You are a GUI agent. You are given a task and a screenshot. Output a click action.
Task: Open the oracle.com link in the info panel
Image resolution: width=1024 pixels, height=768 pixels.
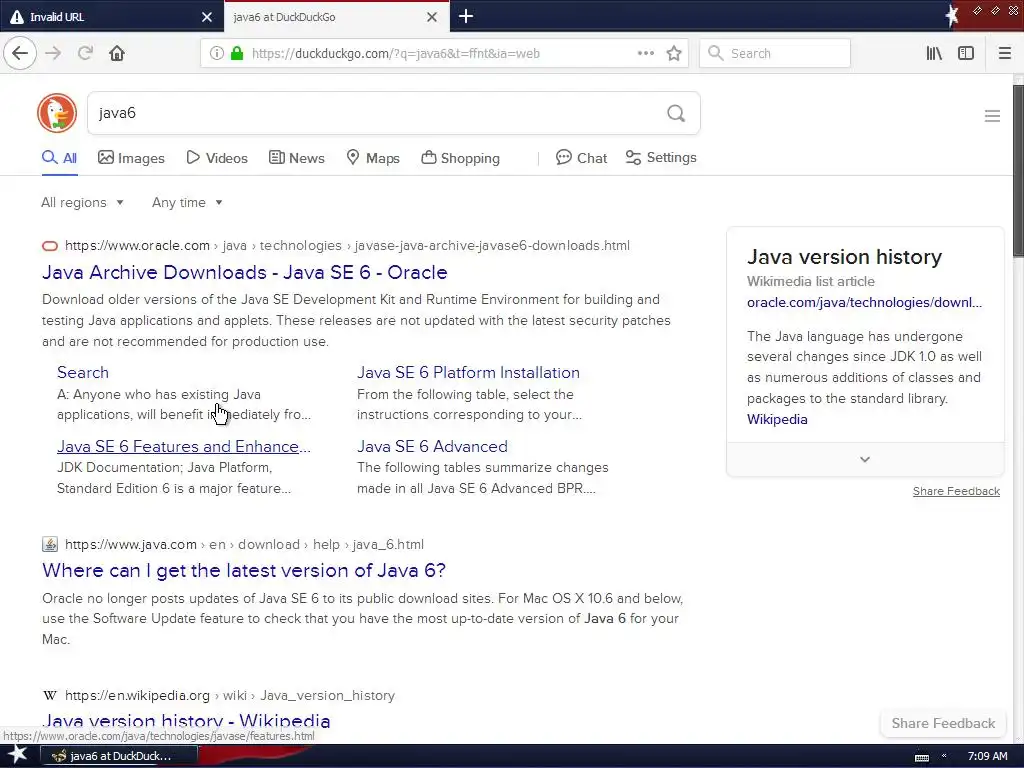(x=864, y=302)
